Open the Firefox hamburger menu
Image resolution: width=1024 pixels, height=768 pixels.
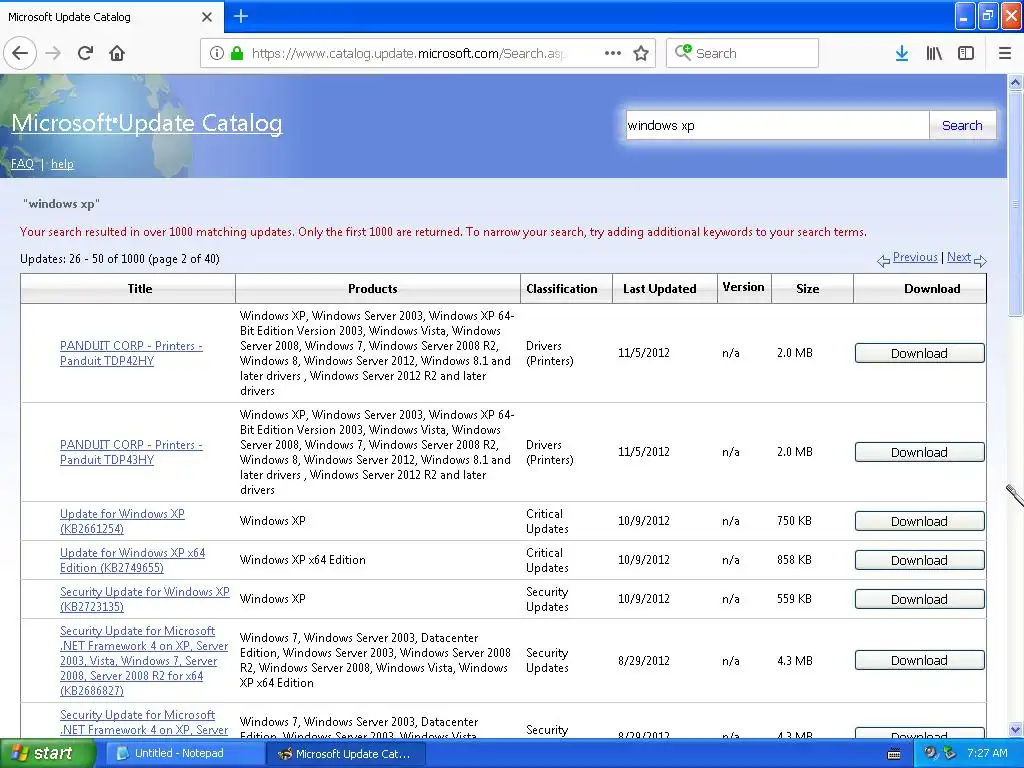1005,53
